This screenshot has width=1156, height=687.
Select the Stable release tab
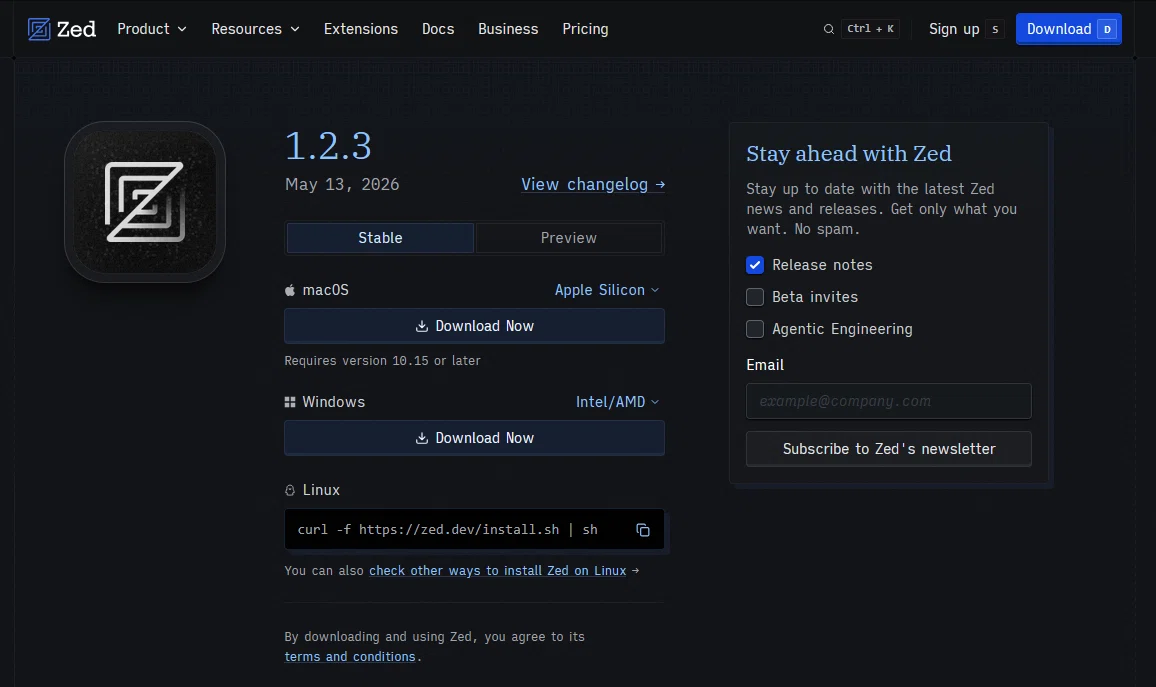(380, 238)
